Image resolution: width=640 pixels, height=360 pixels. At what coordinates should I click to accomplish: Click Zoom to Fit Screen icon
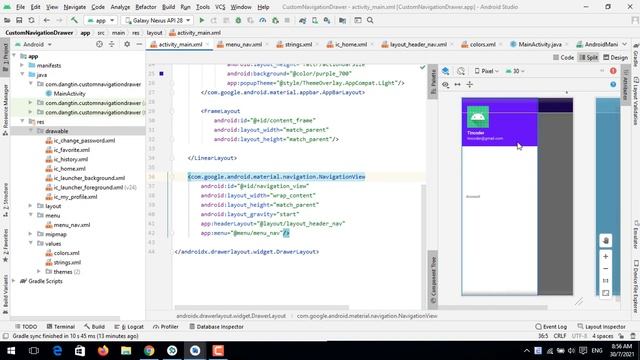click(x=606, y=293)
